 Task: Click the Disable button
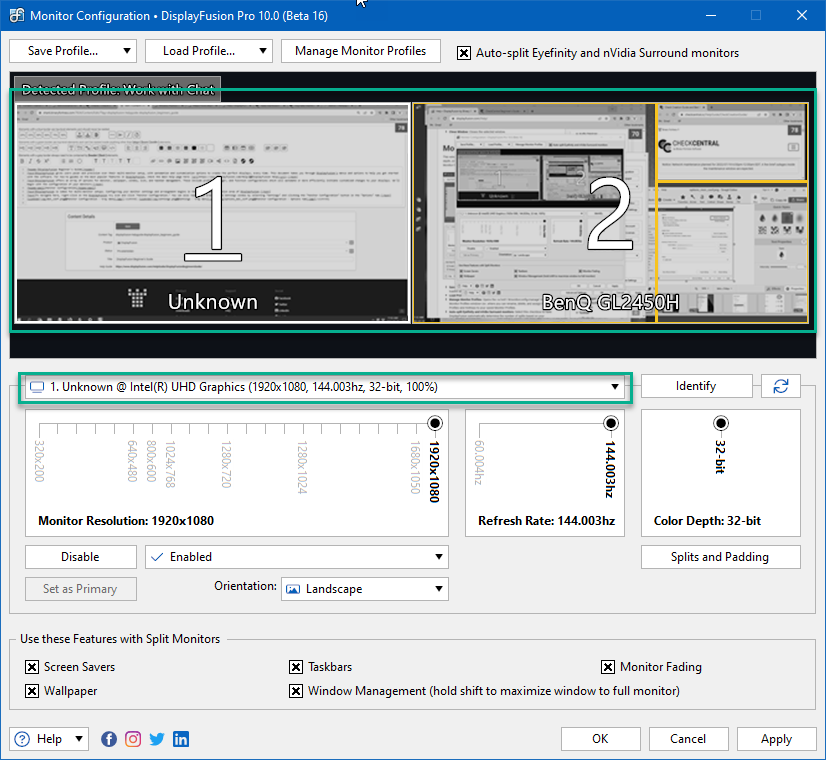81,557
